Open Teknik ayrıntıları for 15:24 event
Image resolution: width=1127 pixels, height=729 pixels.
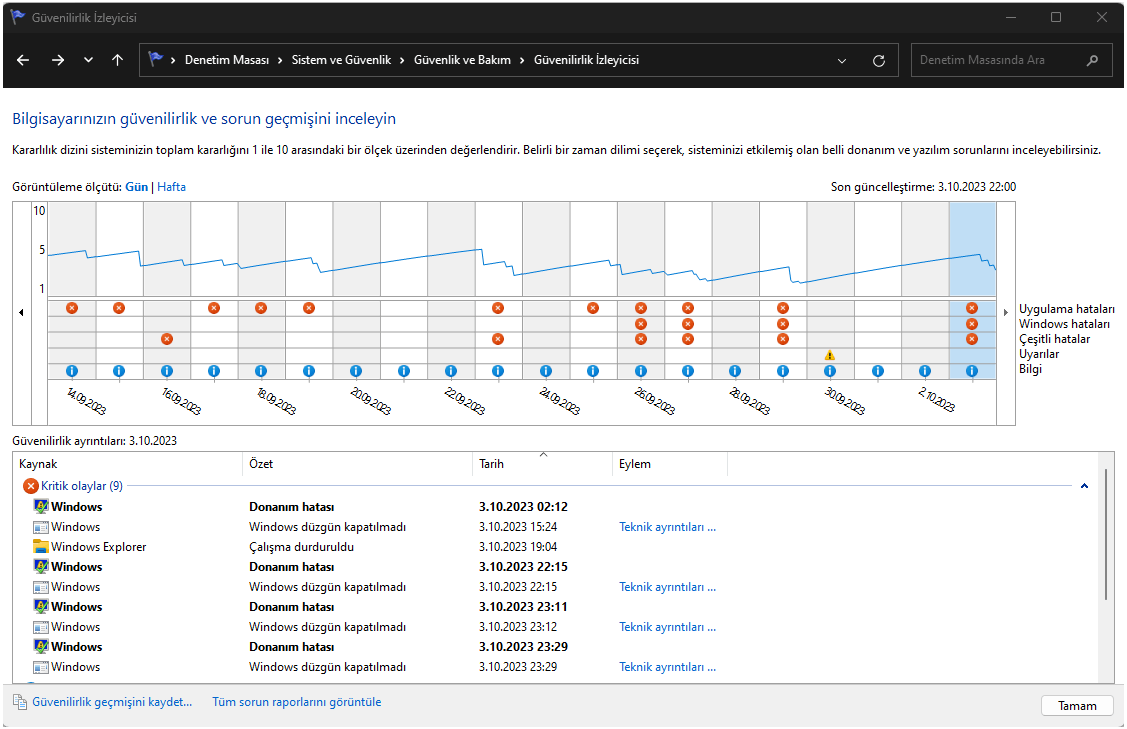[x=667, y=527]
